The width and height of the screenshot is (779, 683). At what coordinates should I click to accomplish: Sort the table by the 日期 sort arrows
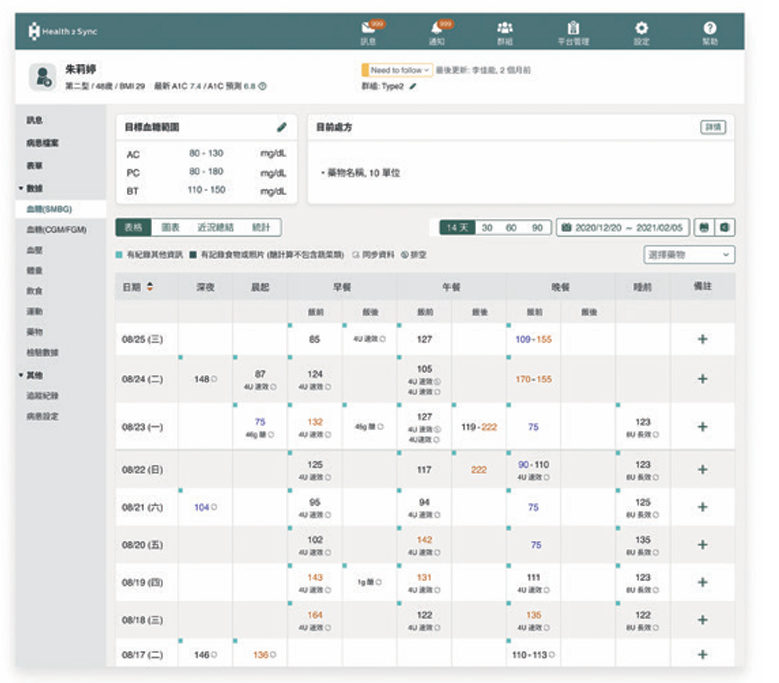(x=150, y=287)
